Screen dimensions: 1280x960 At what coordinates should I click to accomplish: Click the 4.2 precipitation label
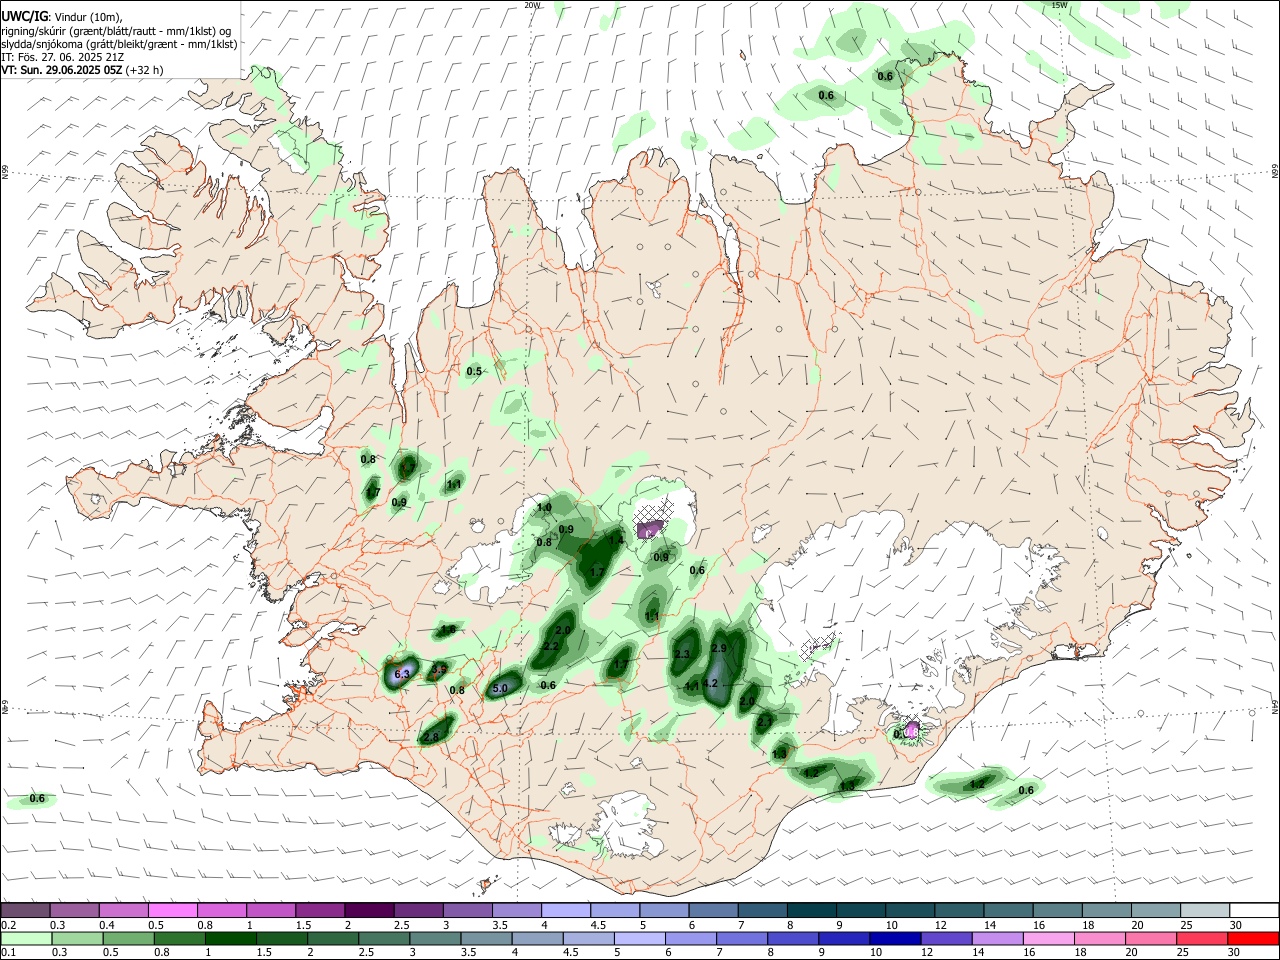point(711,683)
